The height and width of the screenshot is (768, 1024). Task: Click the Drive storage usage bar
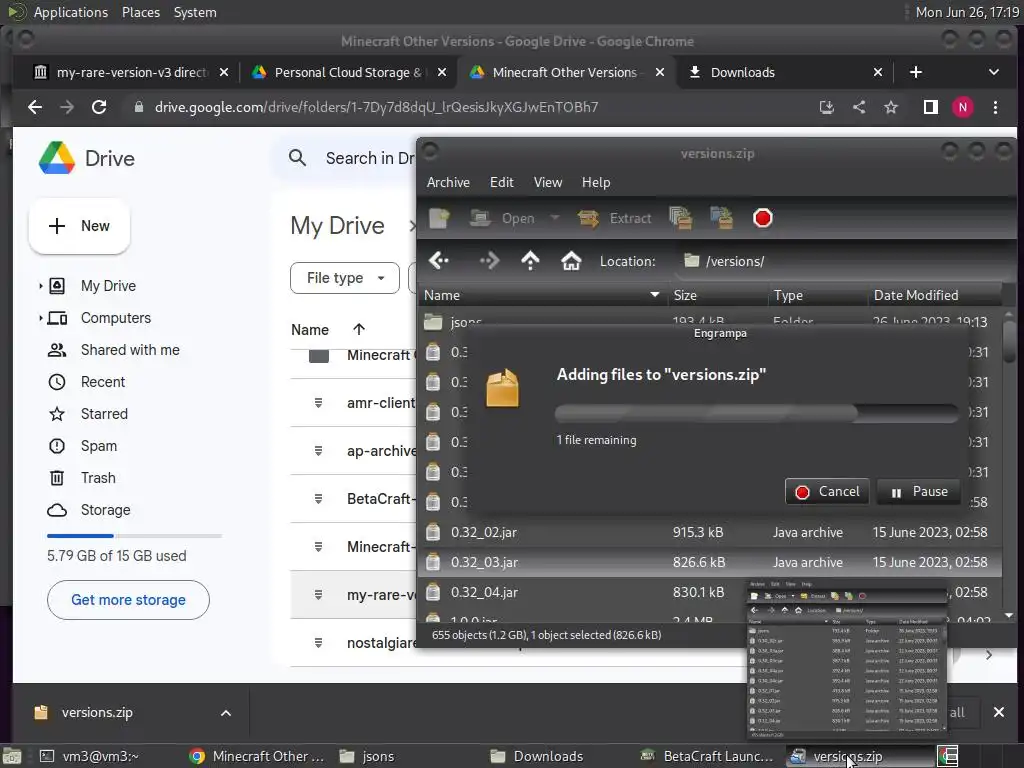[x=134, y=536]
